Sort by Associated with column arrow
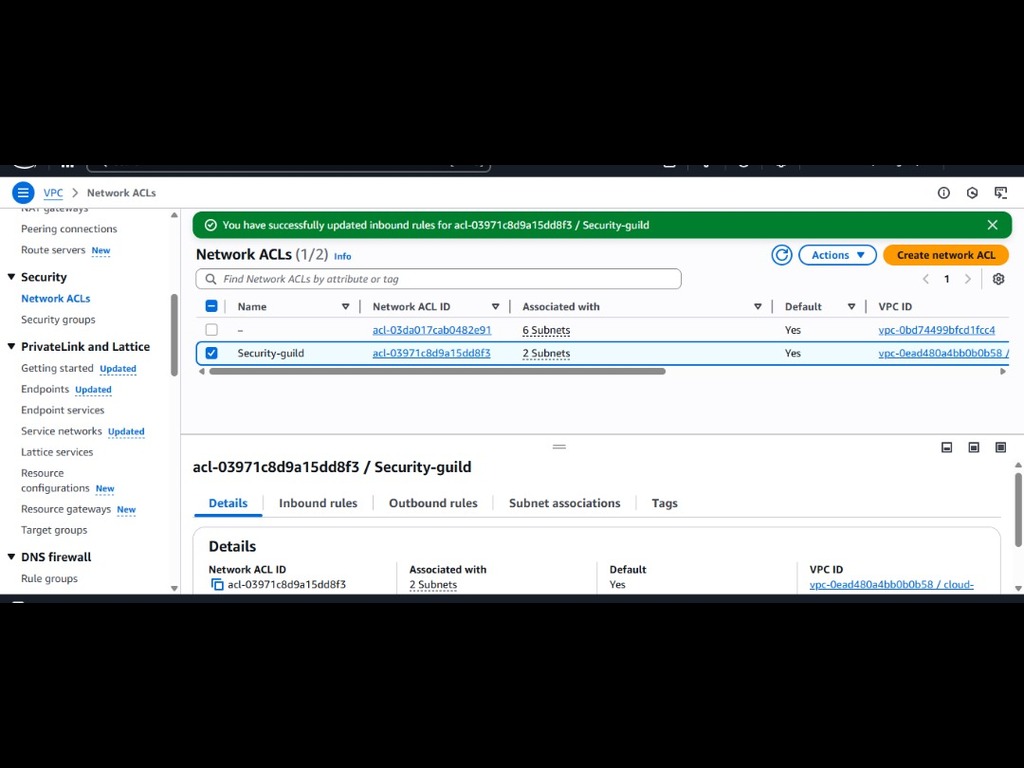The height and width of the screenshot is (768, 1024). (758, 306)
